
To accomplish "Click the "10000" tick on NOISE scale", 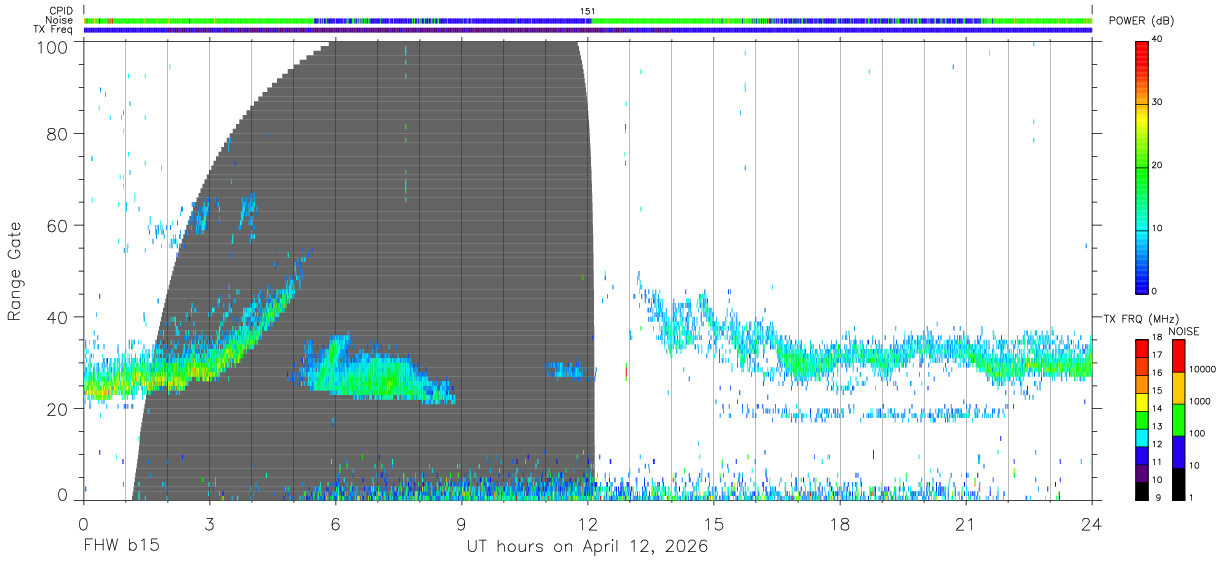I will 1203,370.
